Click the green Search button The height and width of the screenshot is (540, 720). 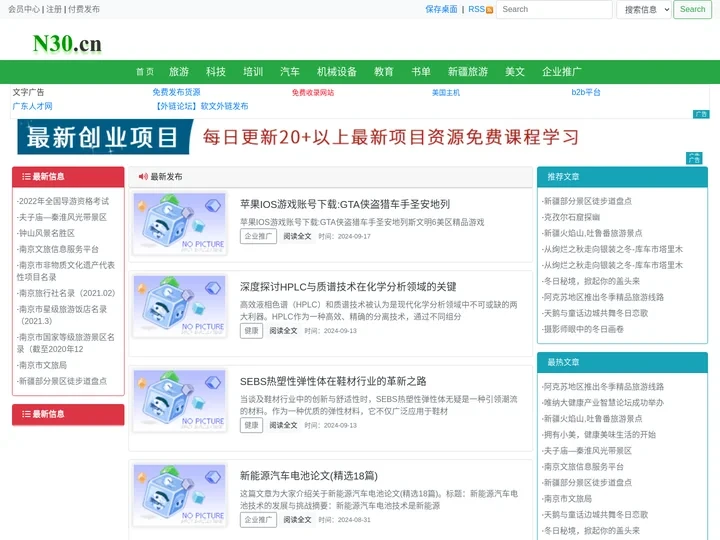coord(692,9)
